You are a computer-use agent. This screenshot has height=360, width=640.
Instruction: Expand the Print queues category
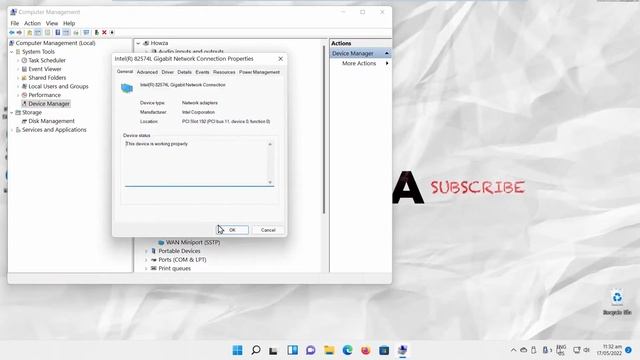click(x=146, y=269)
